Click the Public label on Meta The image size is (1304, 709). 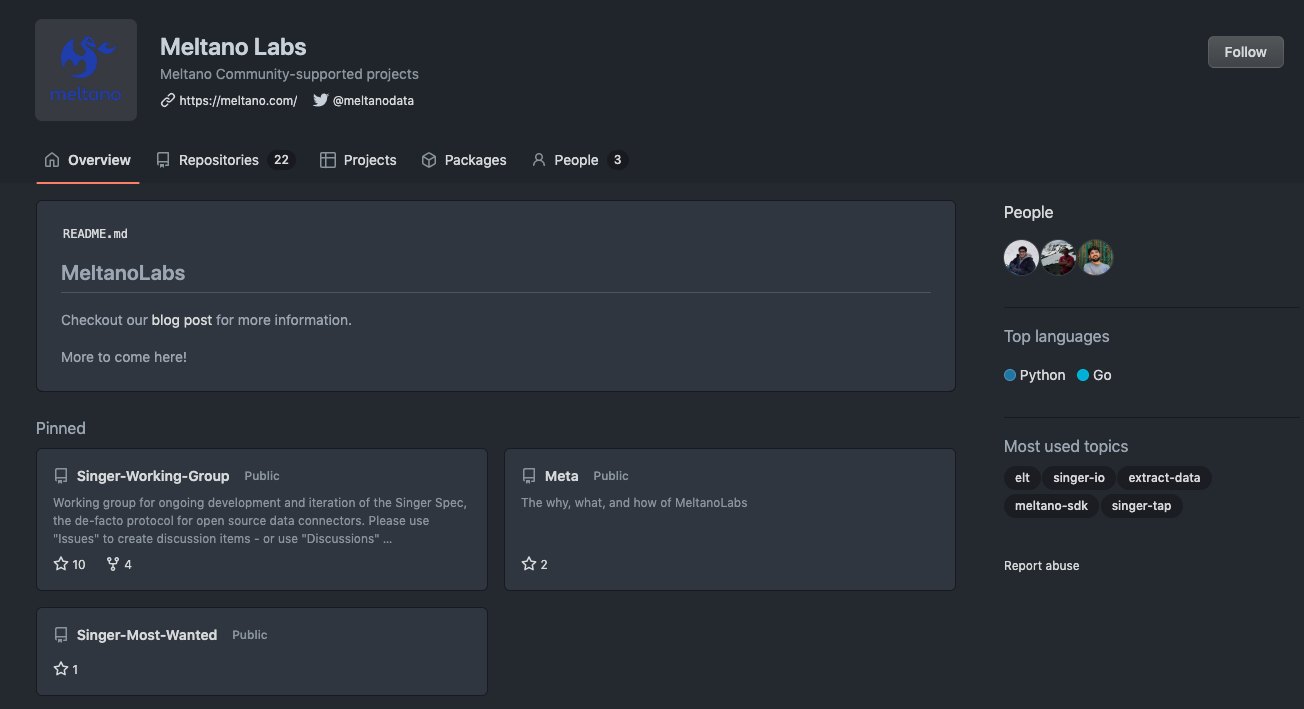pos(611,476)
